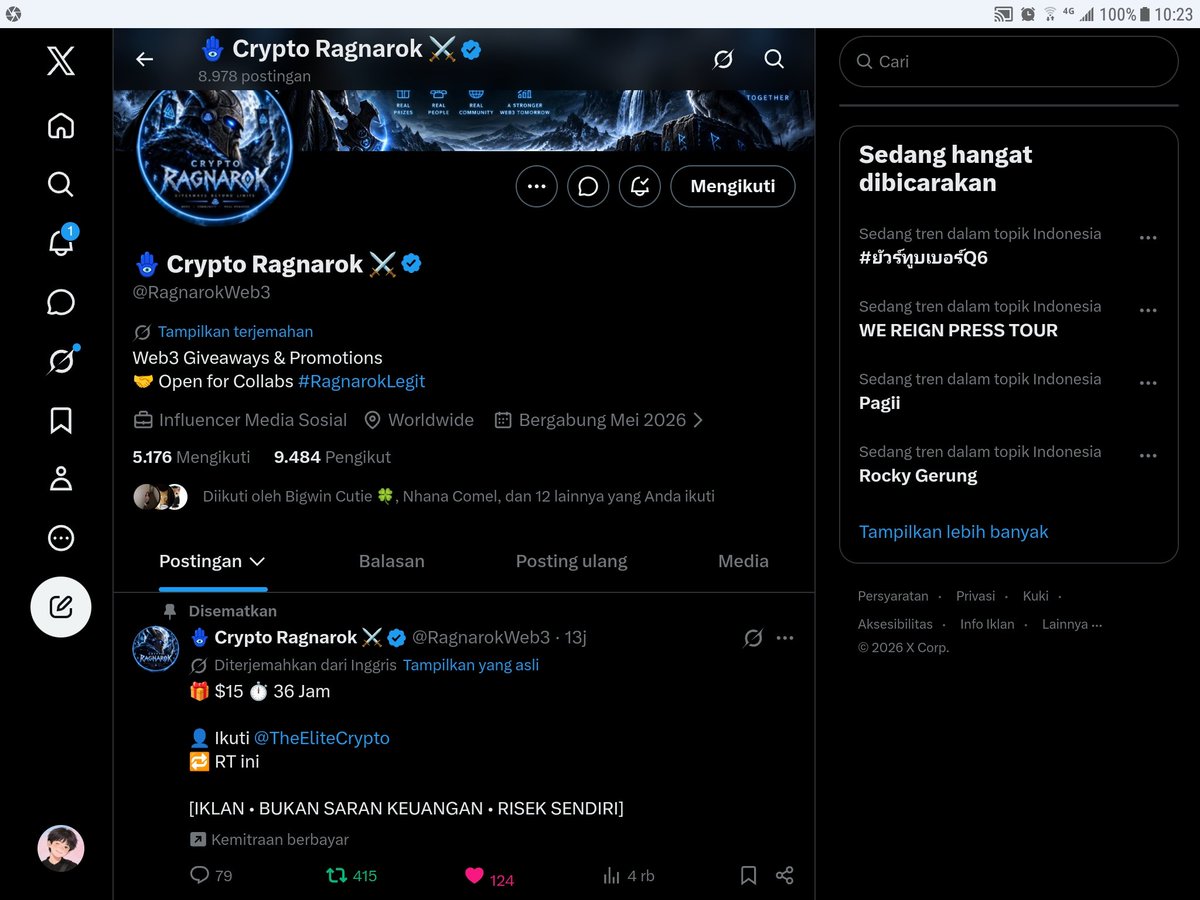Open Info Iklan footer link
Screen dimensions: 1200x900
pyautogui.click(x=987, y=624)
